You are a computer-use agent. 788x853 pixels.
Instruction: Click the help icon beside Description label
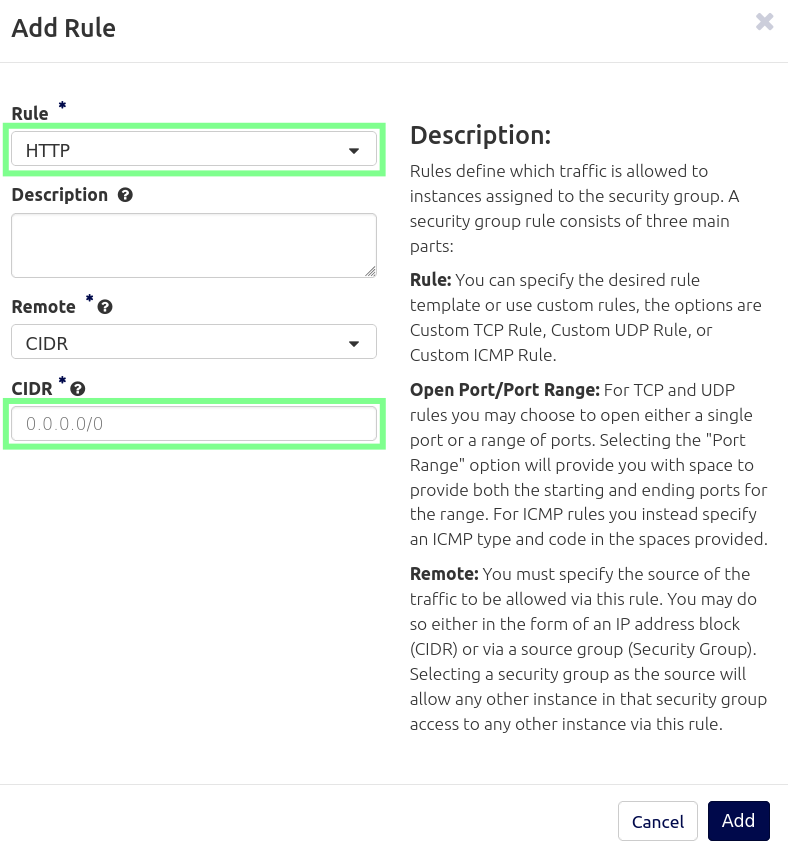[125, 195]
